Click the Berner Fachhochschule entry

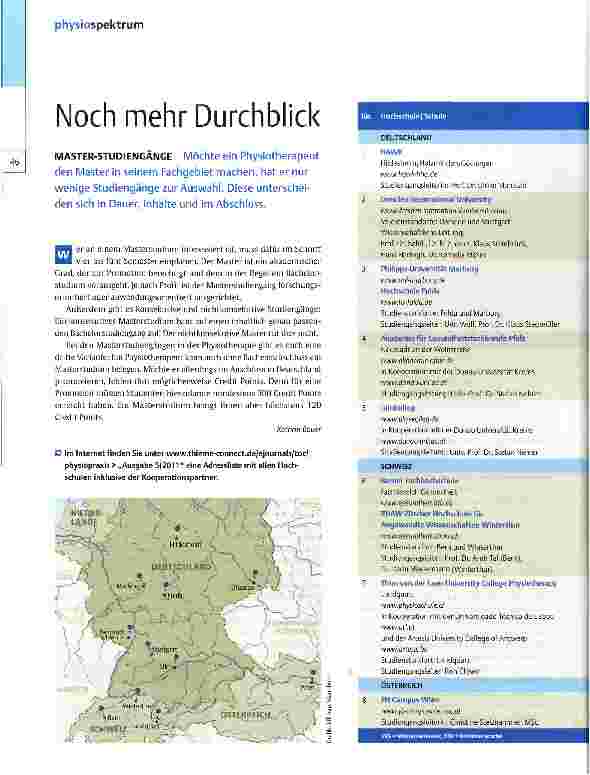(x=420, y=480)
